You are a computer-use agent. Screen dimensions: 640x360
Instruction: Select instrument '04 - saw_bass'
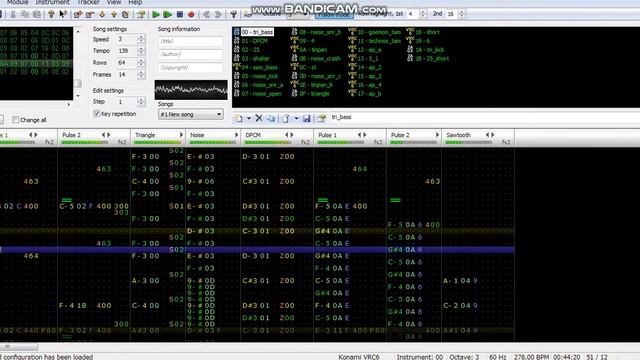259,67
